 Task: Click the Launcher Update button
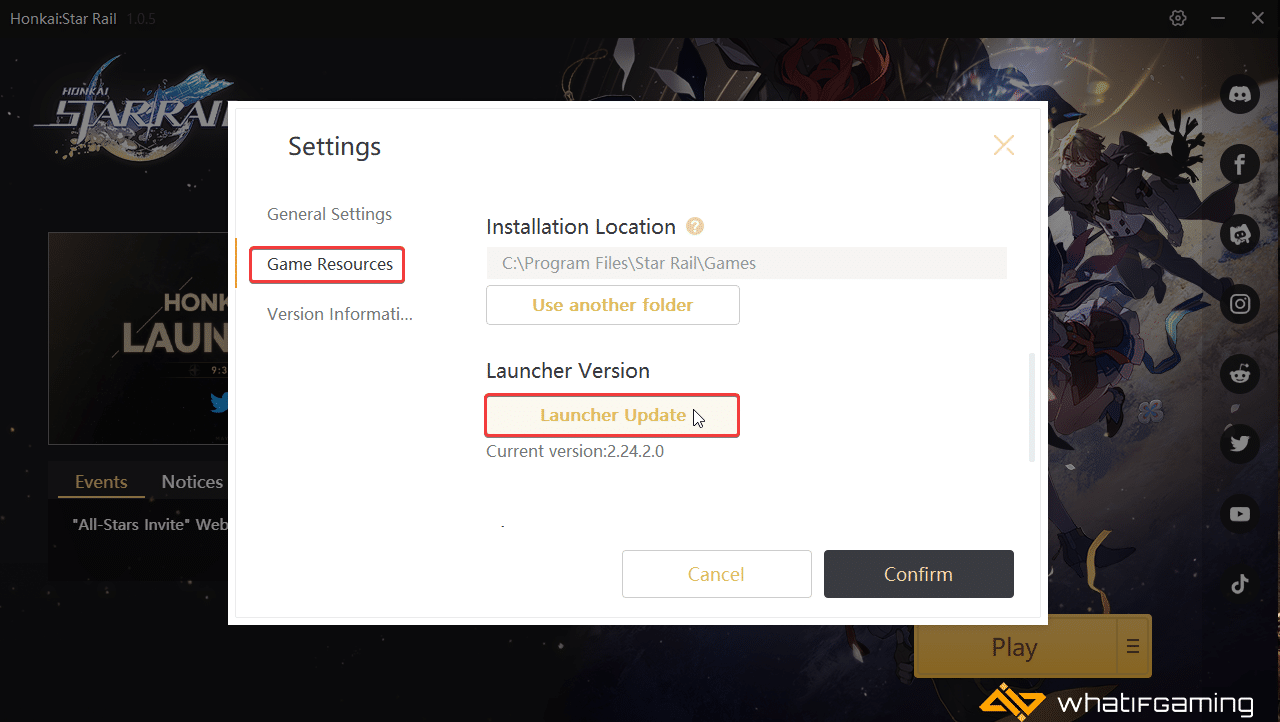click(x=613, y=415)
